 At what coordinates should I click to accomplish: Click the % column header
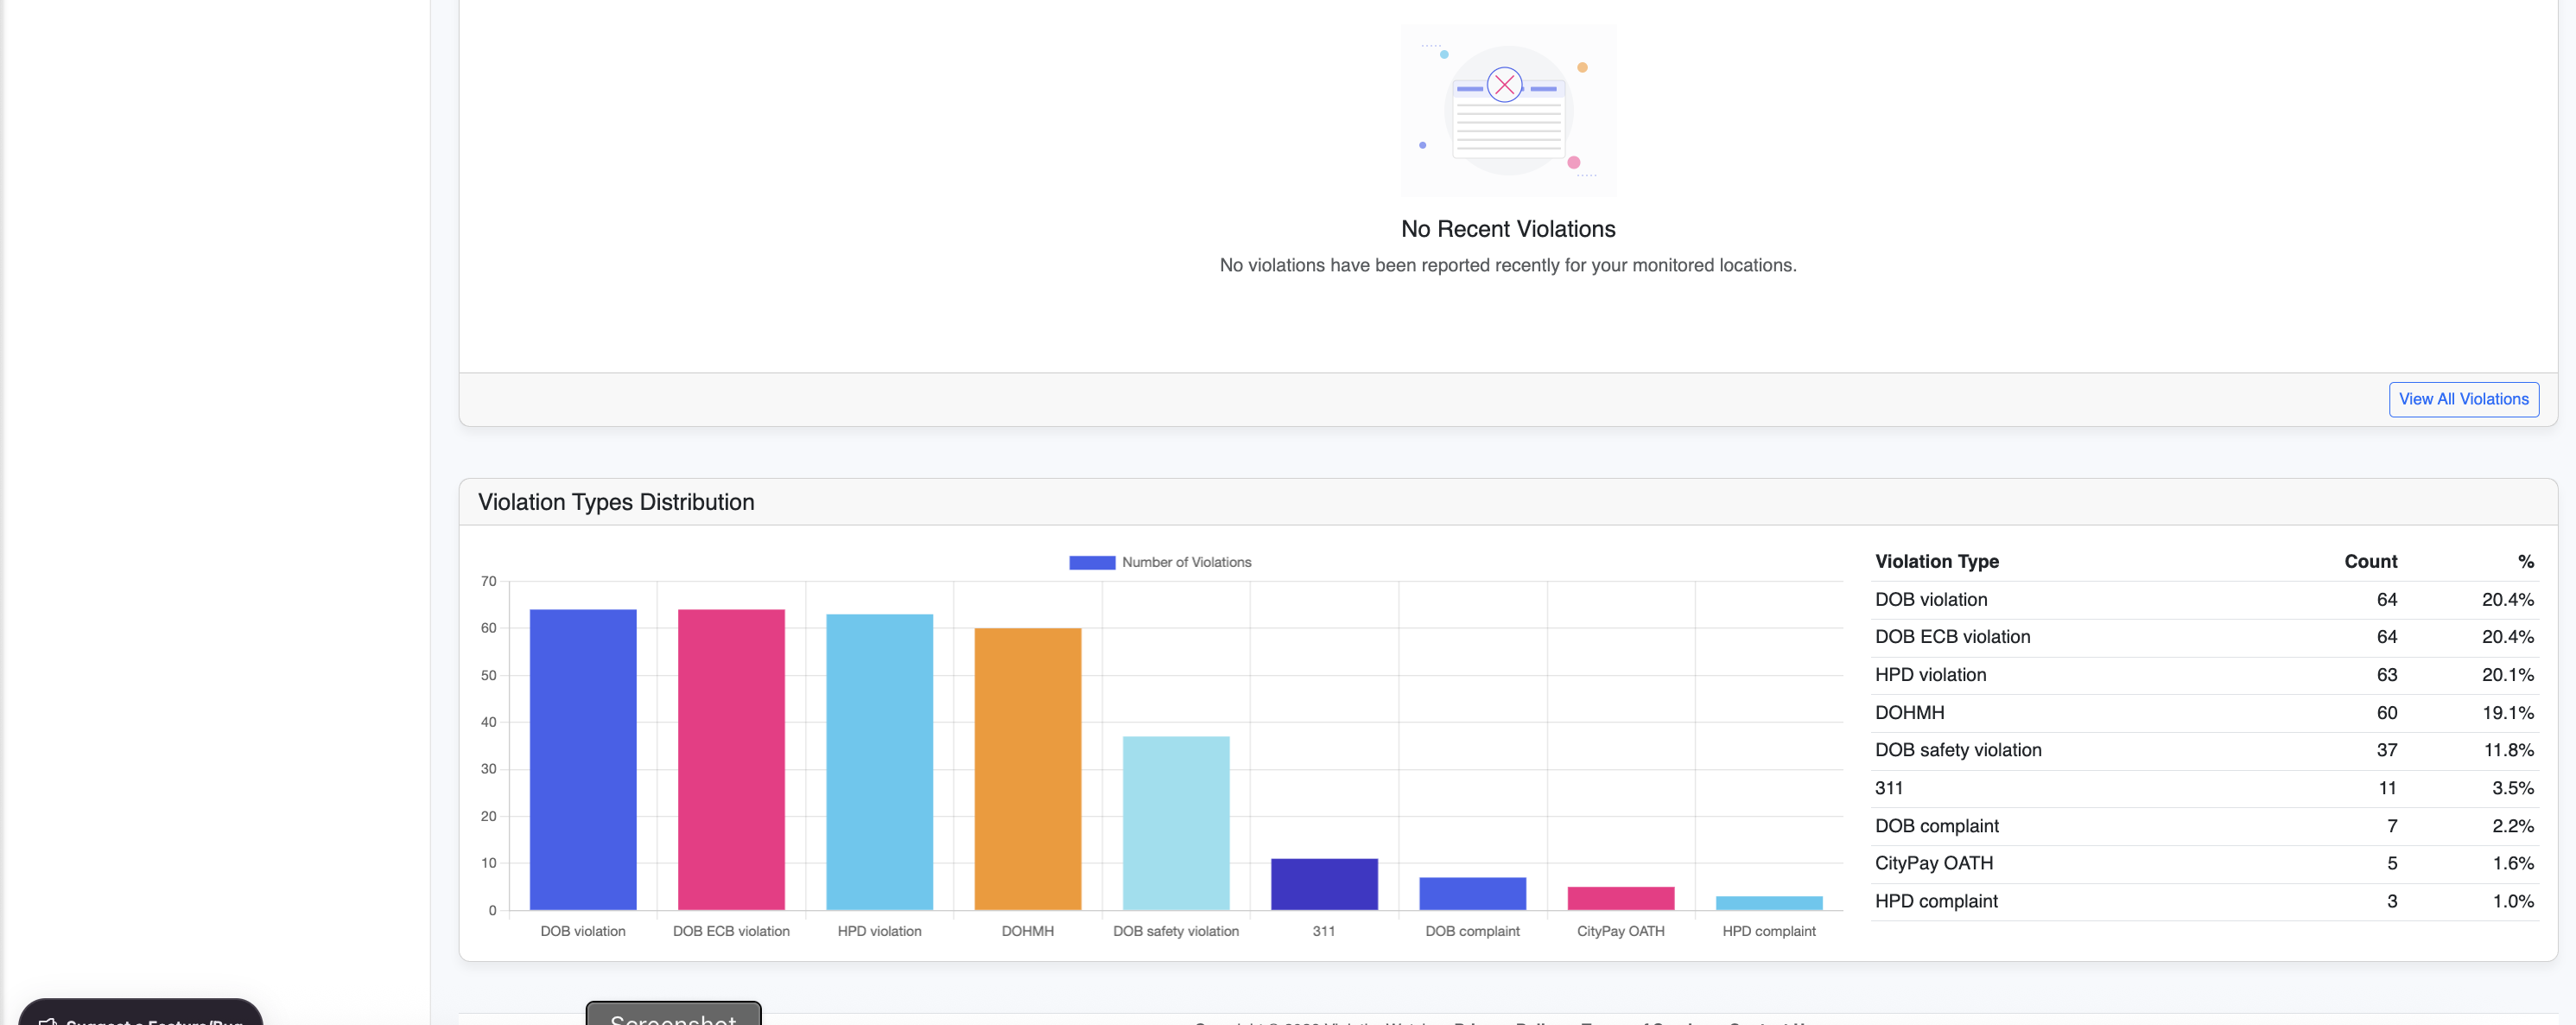pos(2525,561)
